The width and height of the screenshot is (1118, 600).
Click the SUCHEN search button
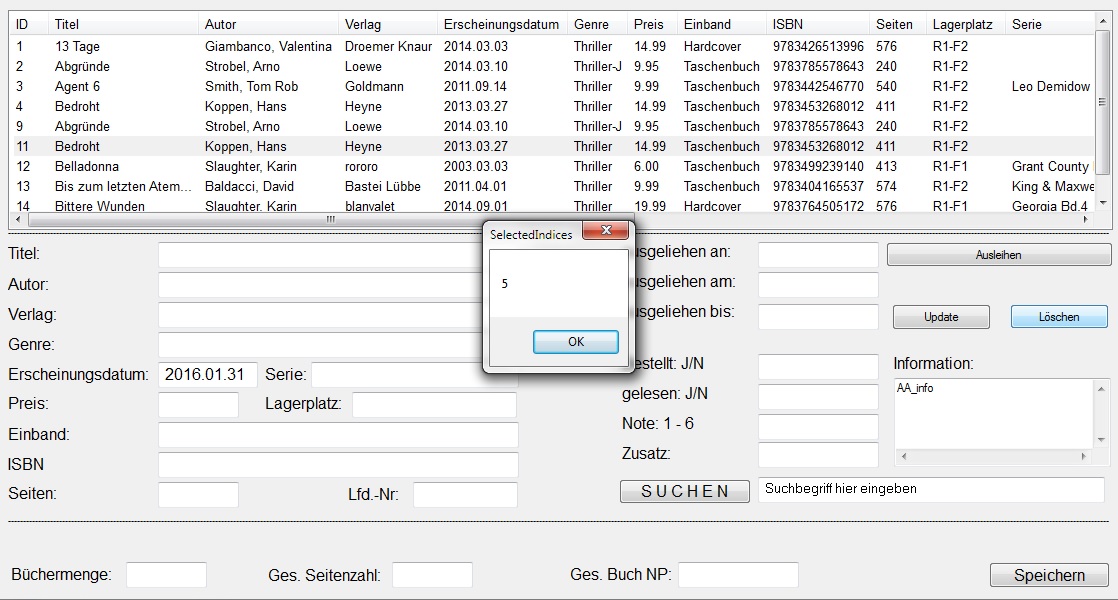[x=684, y=491]
